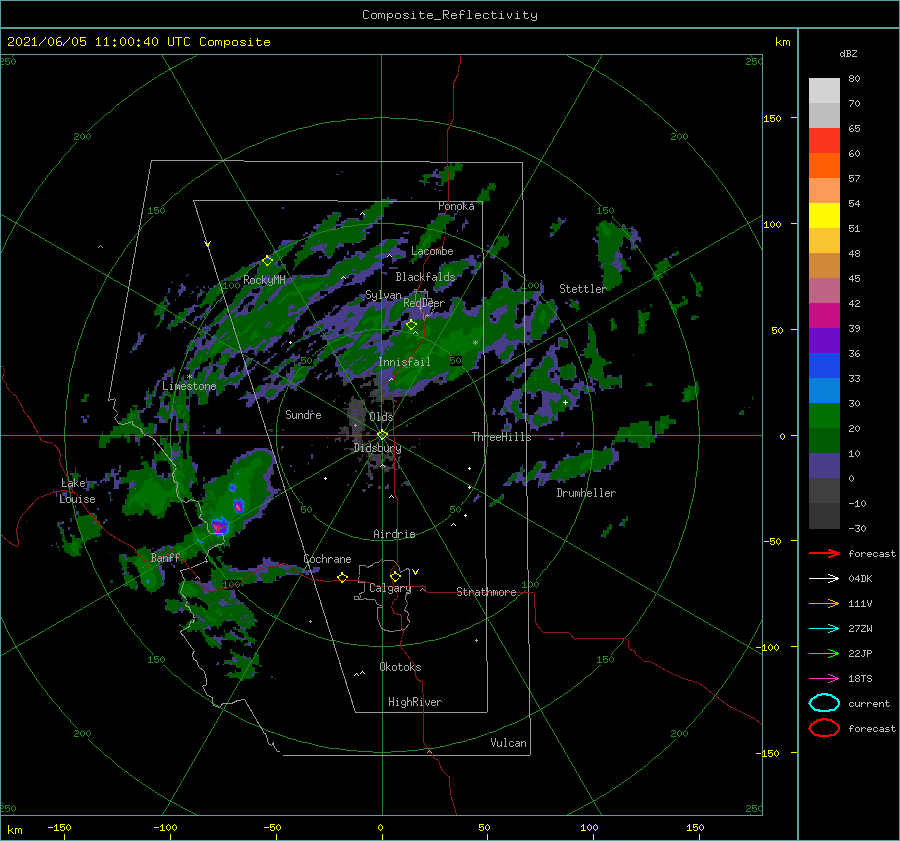This screenshot has width=900, height=841.
Task: Select the Blackfalds label
Action: click(425, 277)
